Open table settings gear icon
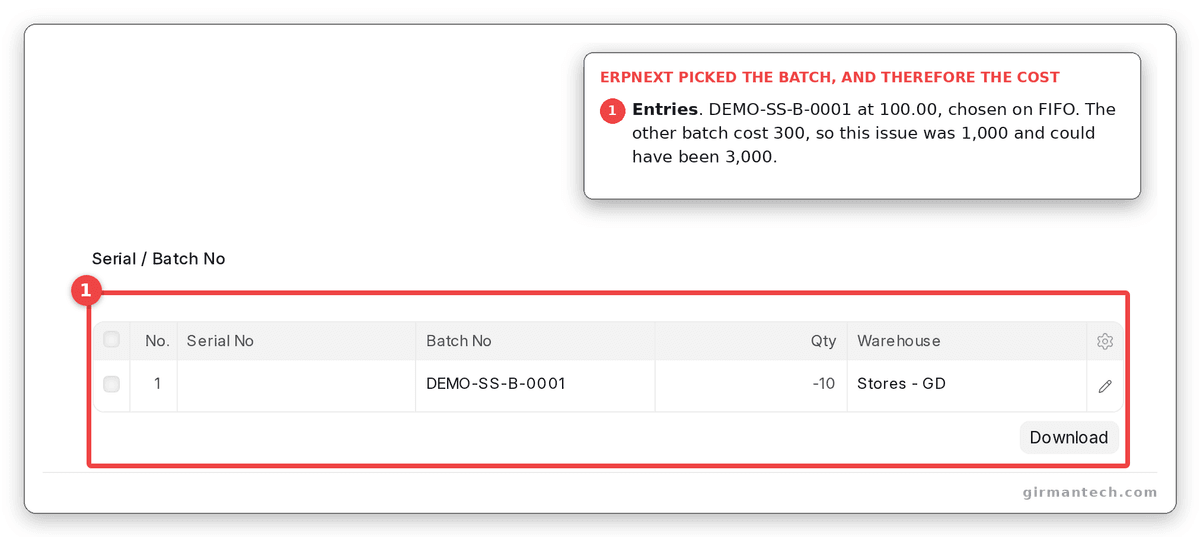This screenshot has height=537, width=1200. (x=1105, y=341)
